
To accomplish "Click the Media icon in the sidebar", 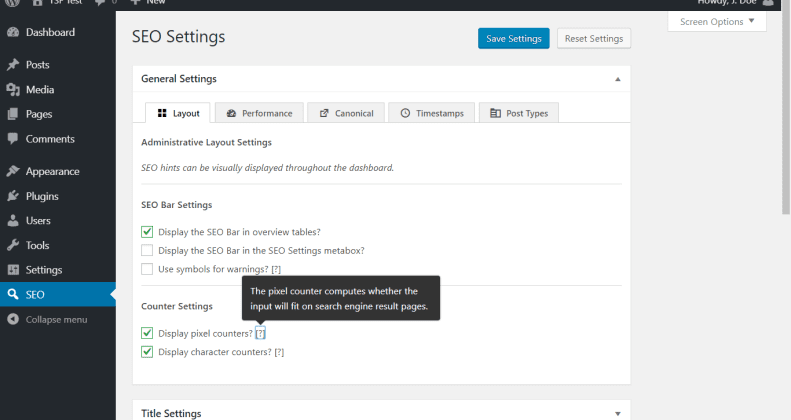I will pos(13,89).
